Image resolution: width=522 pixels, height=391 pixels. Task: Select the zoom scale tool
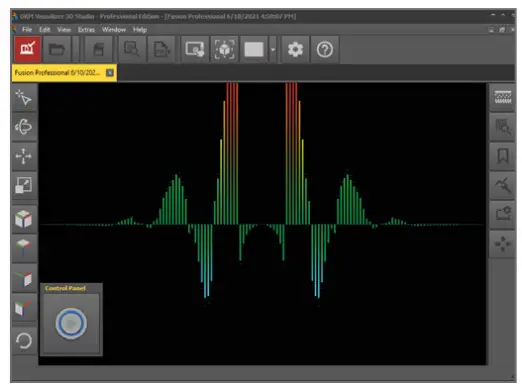pos(24,185)
